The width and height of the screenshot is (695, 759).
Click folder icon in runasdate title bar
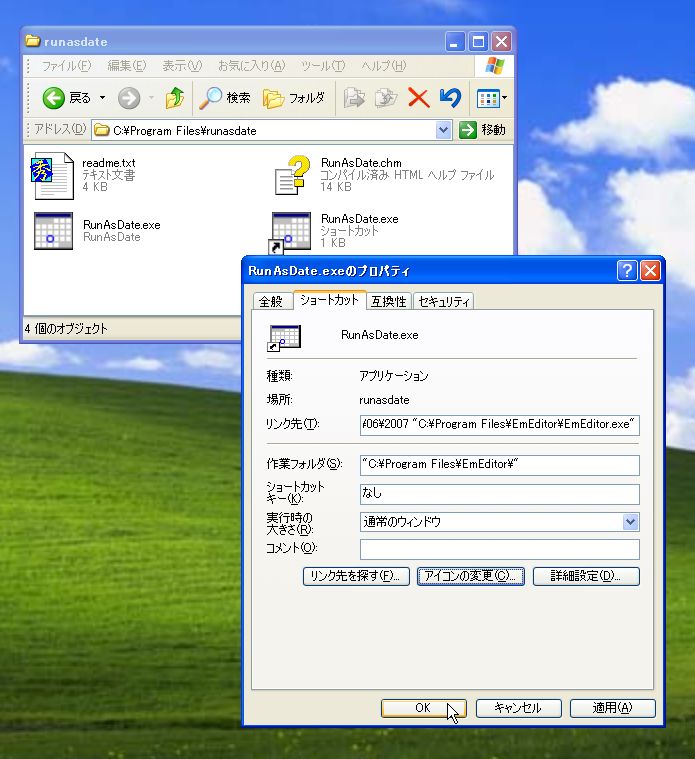(32, 41)
